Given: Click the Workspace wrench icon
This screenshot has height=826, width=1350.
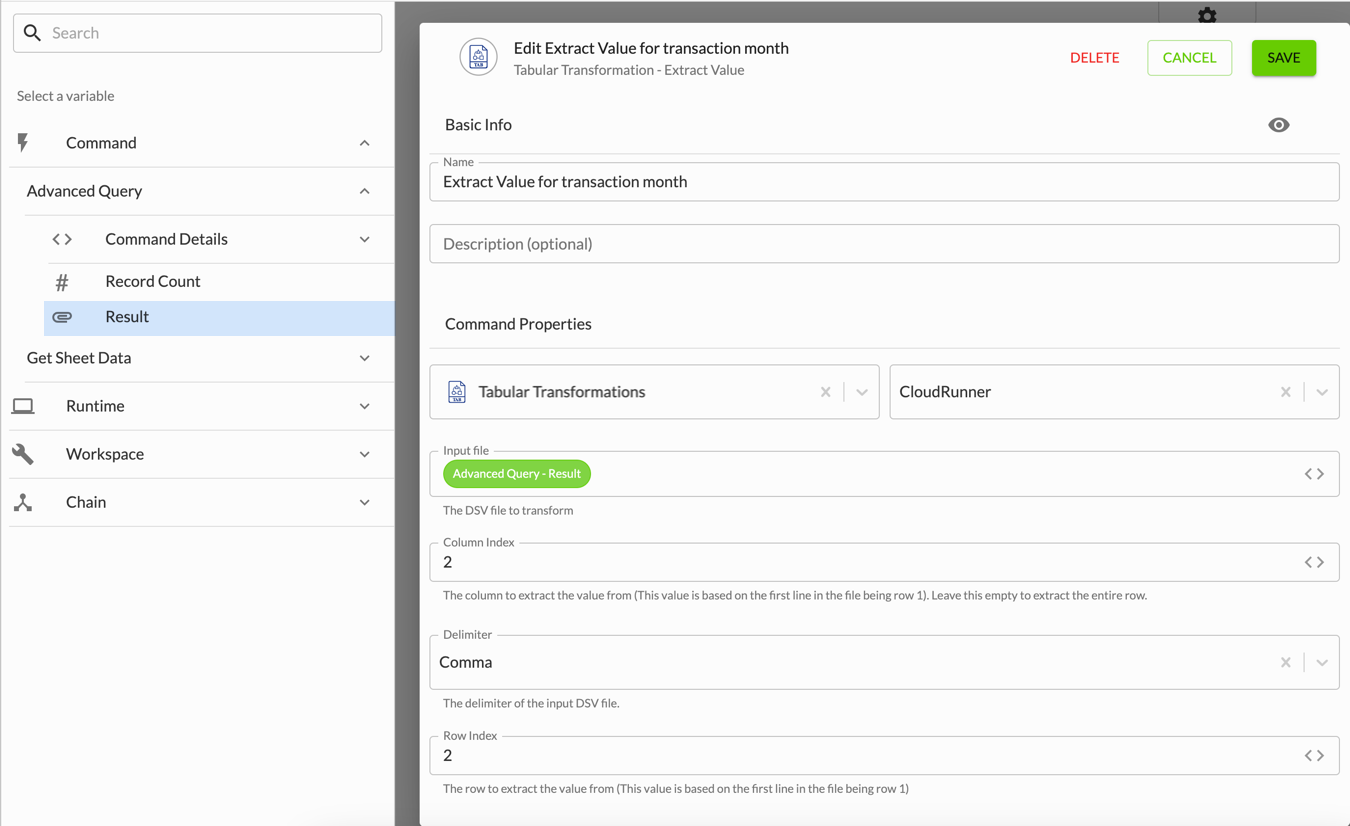Looking at the screenshot, I should coord(23,454).
